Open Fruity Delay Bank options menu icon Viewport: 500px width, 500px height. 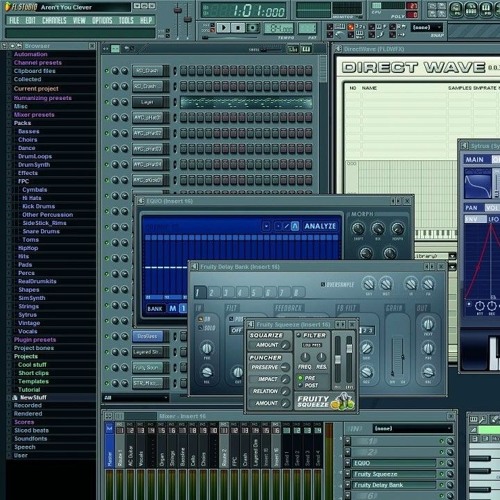point(194,266)
